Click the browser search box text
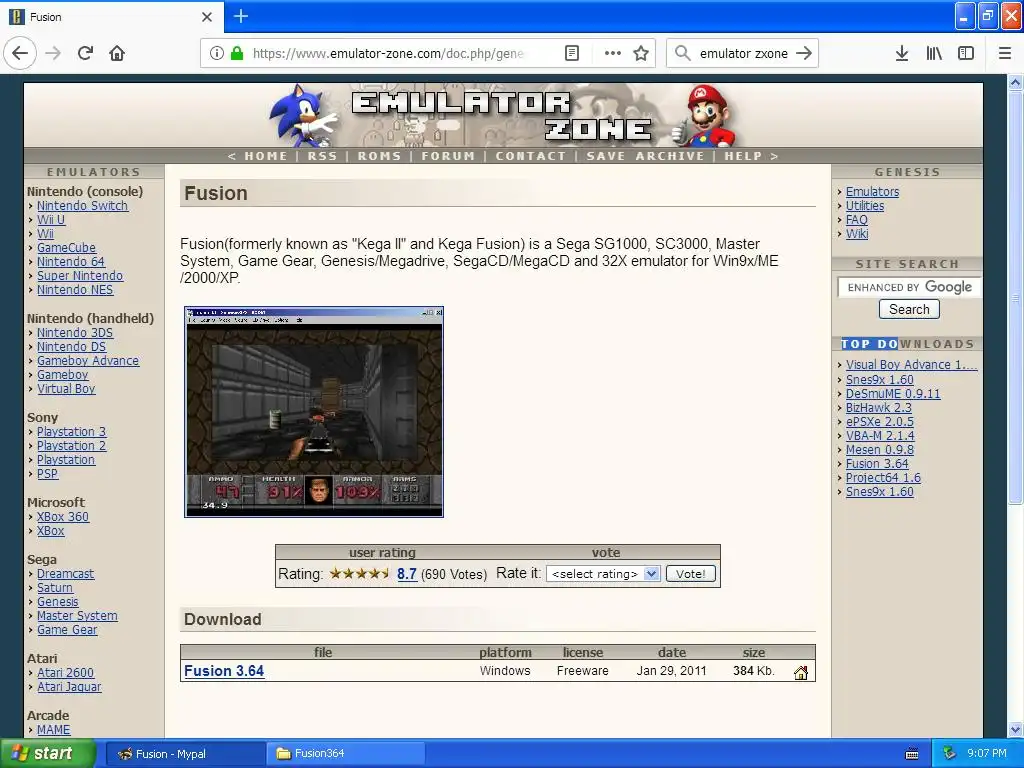The width and height of the screenshot is (1024, 768). [743, 54]
